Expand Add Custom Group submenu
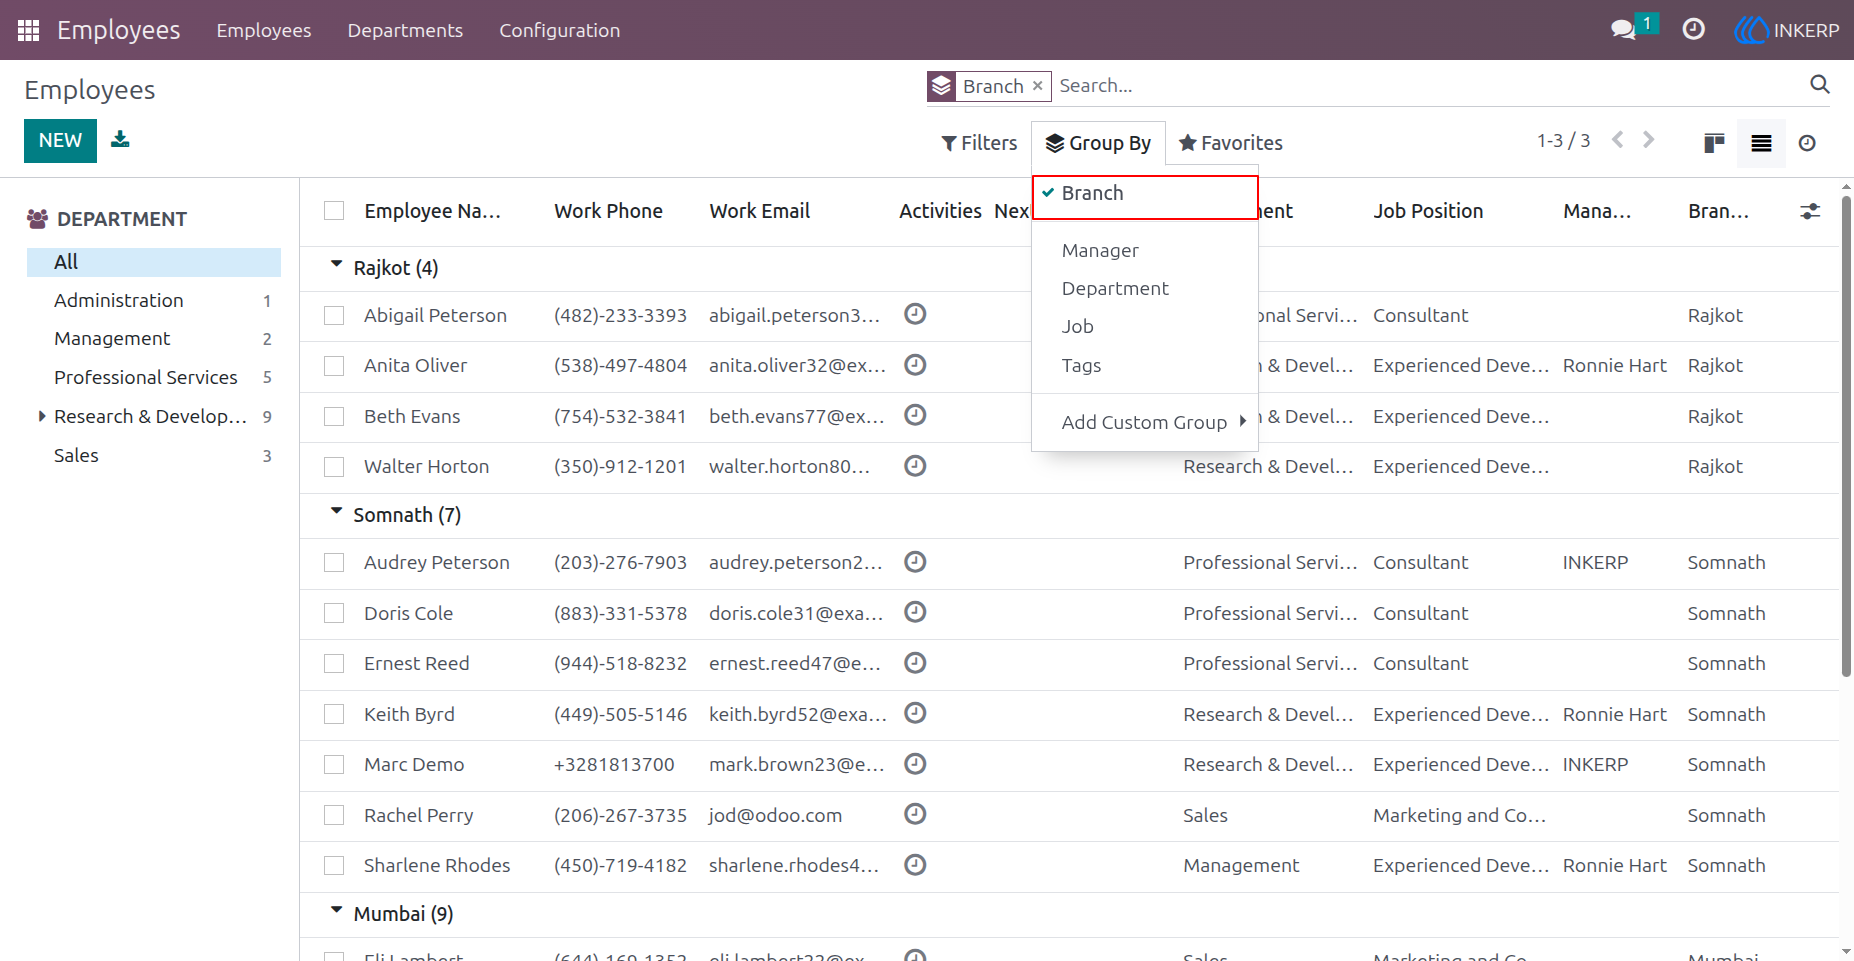Screen dimensions: 1854x961 (1145, 422)
